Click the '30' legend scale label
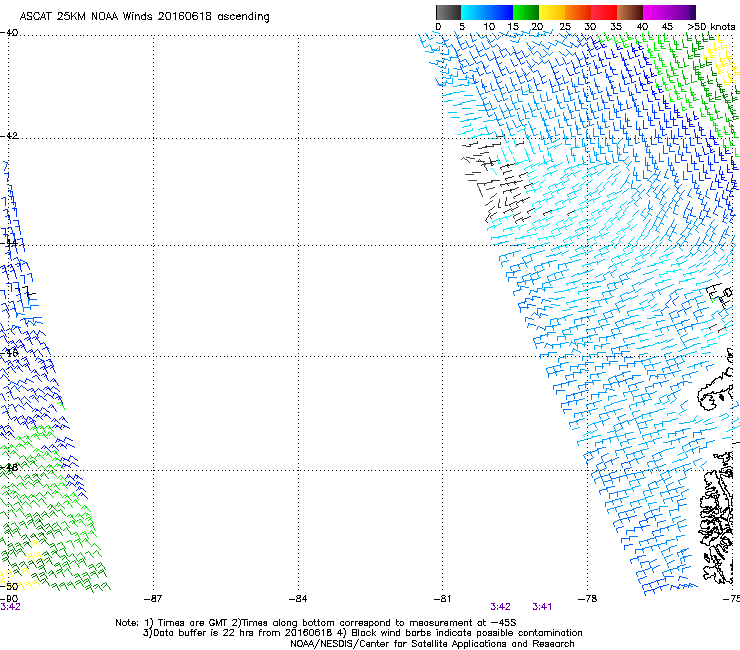This screenshot has width=740, height=650. [x=590, y=27]
